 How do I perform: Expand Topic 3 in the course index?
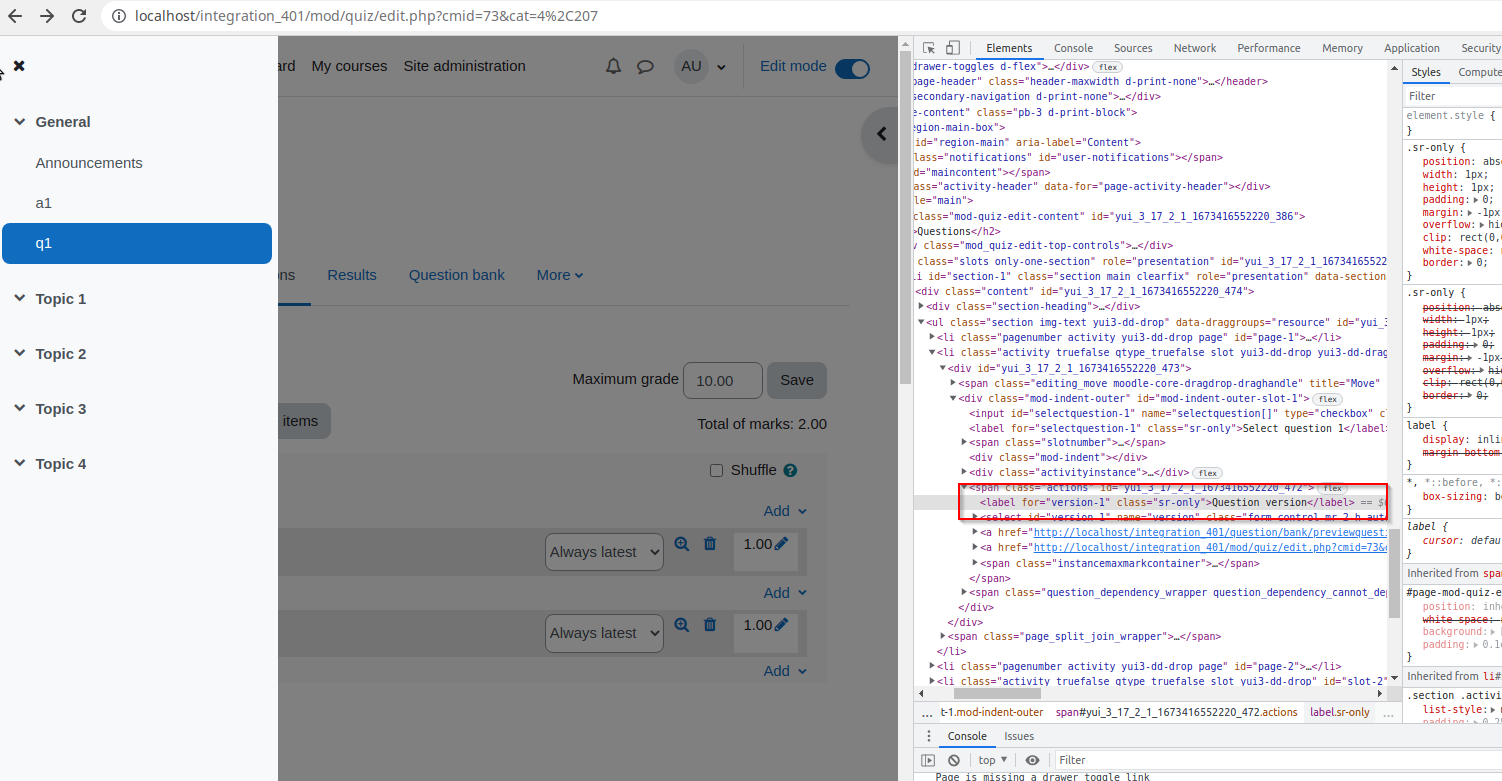(19, 409)
